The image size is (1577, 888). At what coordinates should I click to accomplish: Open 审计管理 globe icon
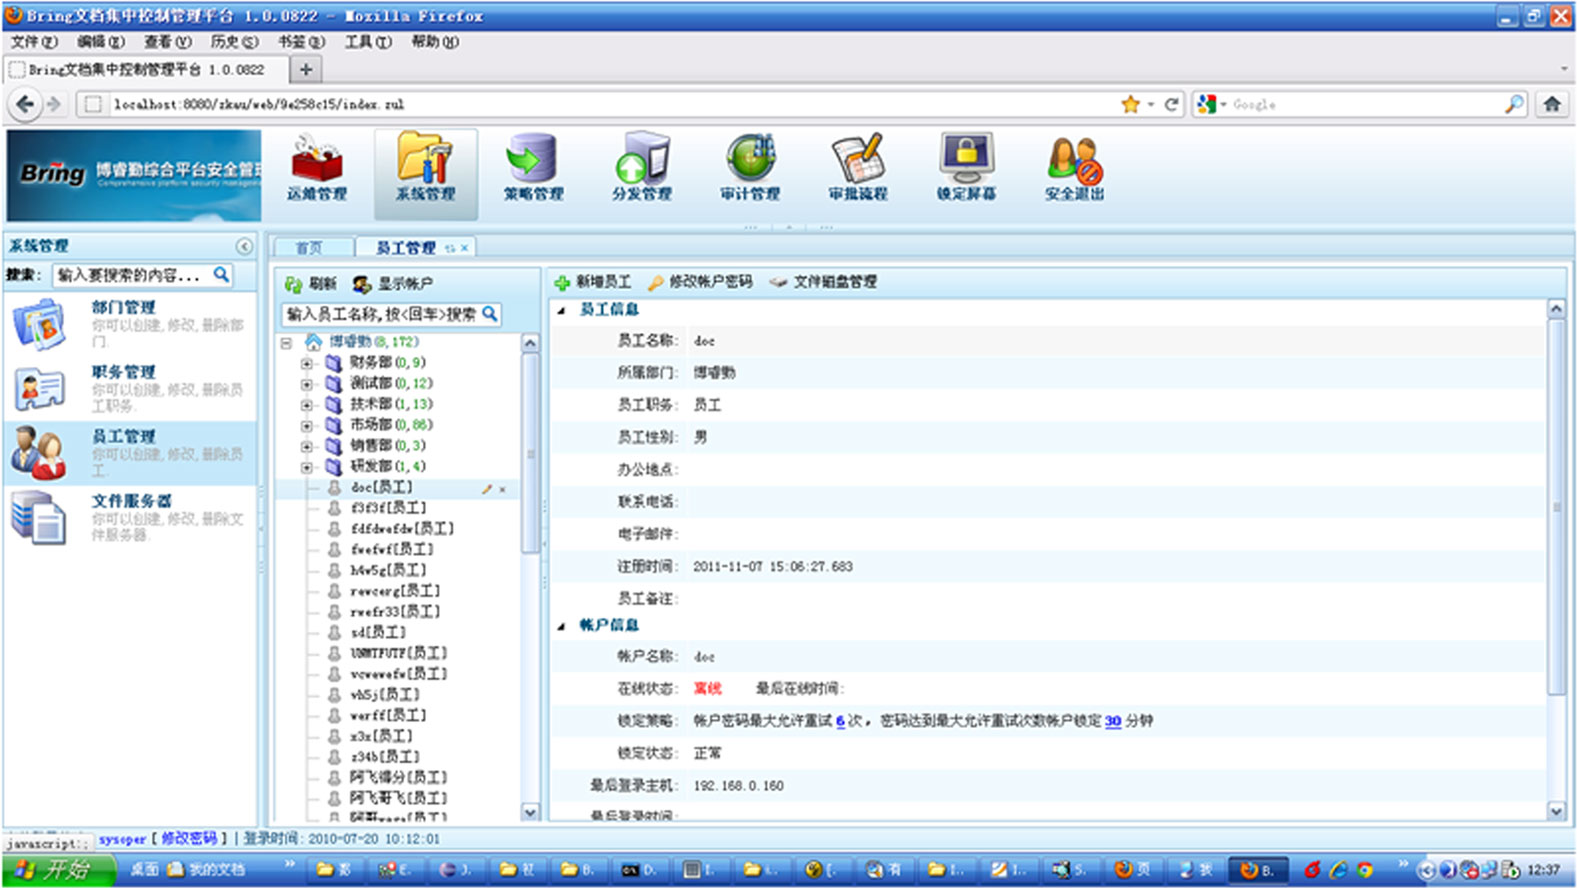click(750, 169)
